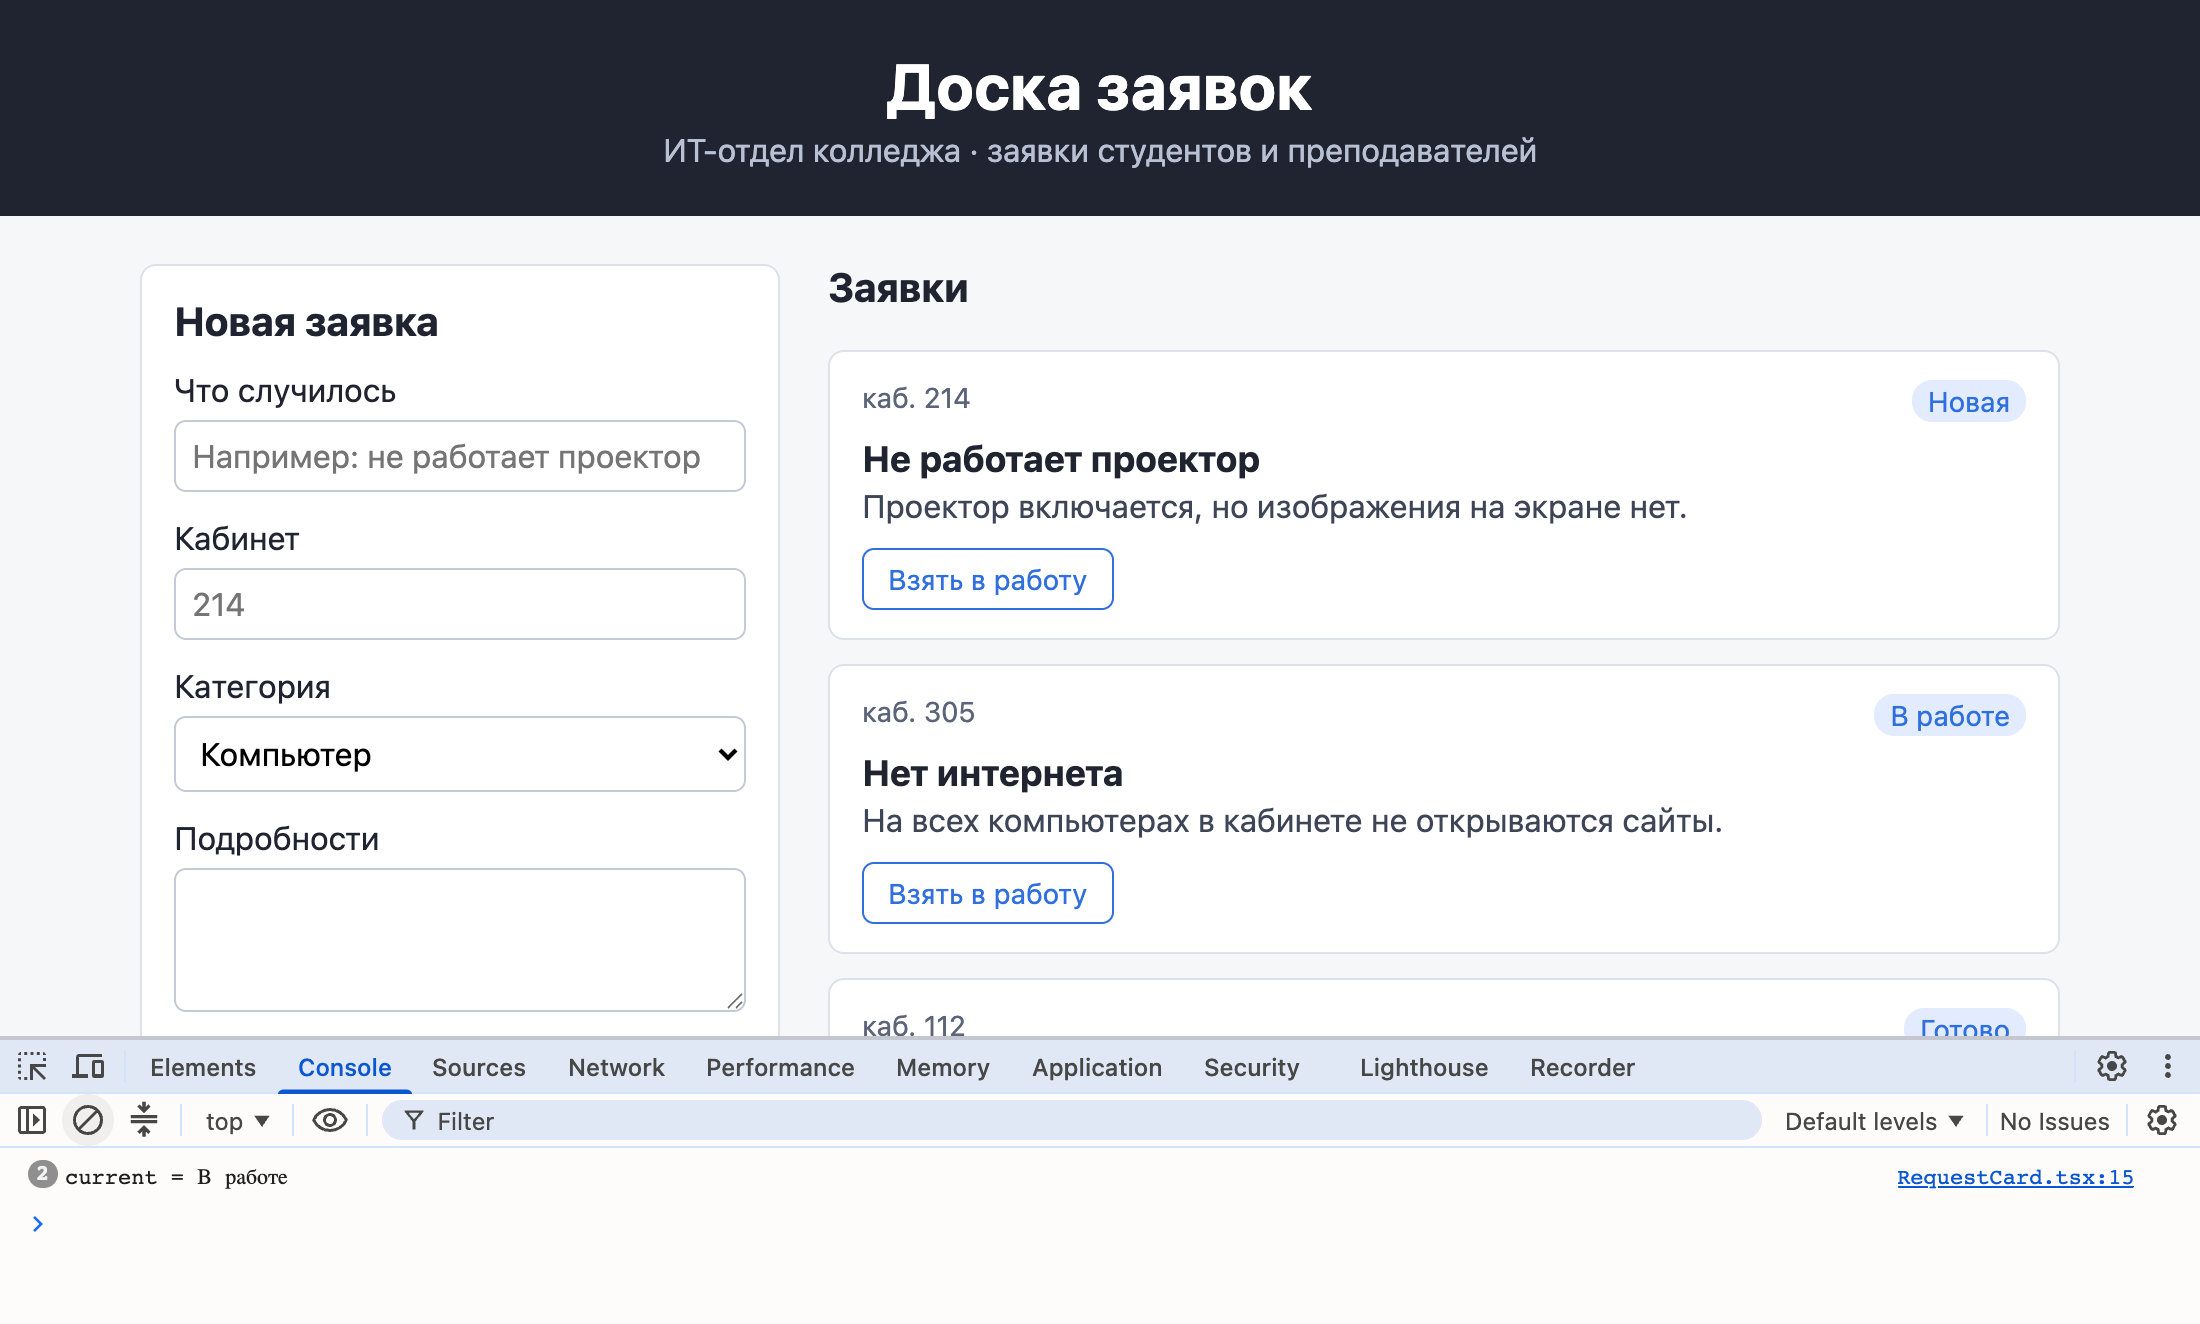Focus the Что случилось input field
Screen dimensions: 2200x1324
click(x=460, y=456)
